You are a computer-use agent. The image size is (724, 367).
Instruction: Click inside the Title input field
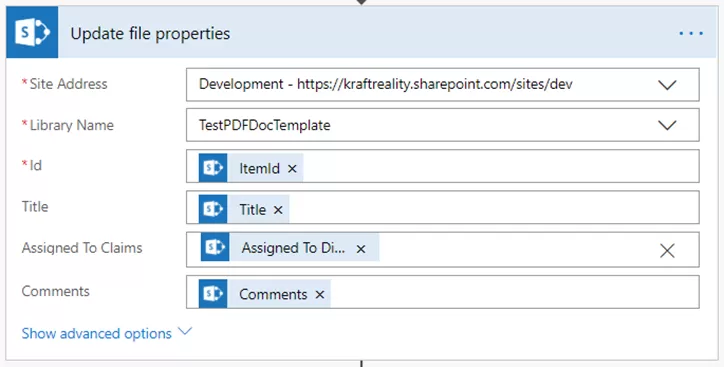[x=443, y=207]
